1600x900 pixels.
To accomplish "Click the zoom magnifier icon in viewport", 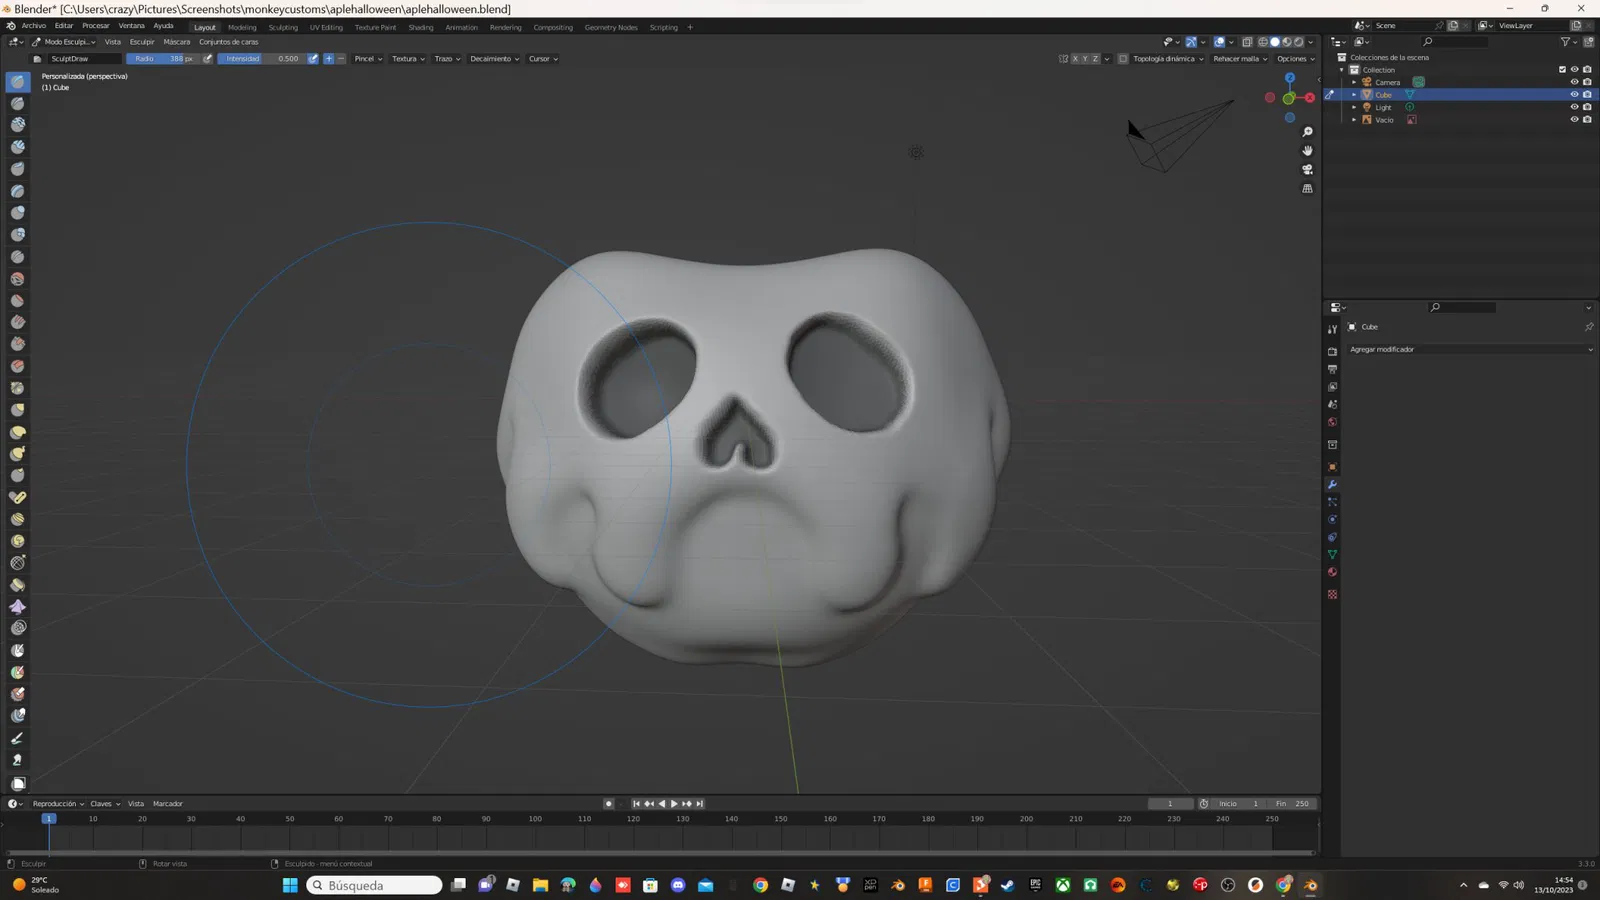I will pos(1307,132).
